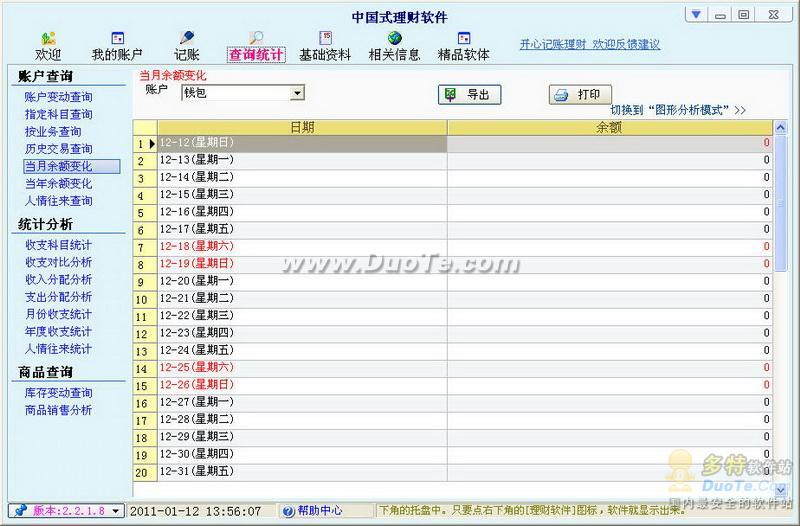Select the 查询统计 magnifier icon
The image size is (800, 526).
(x=256, y=39)
